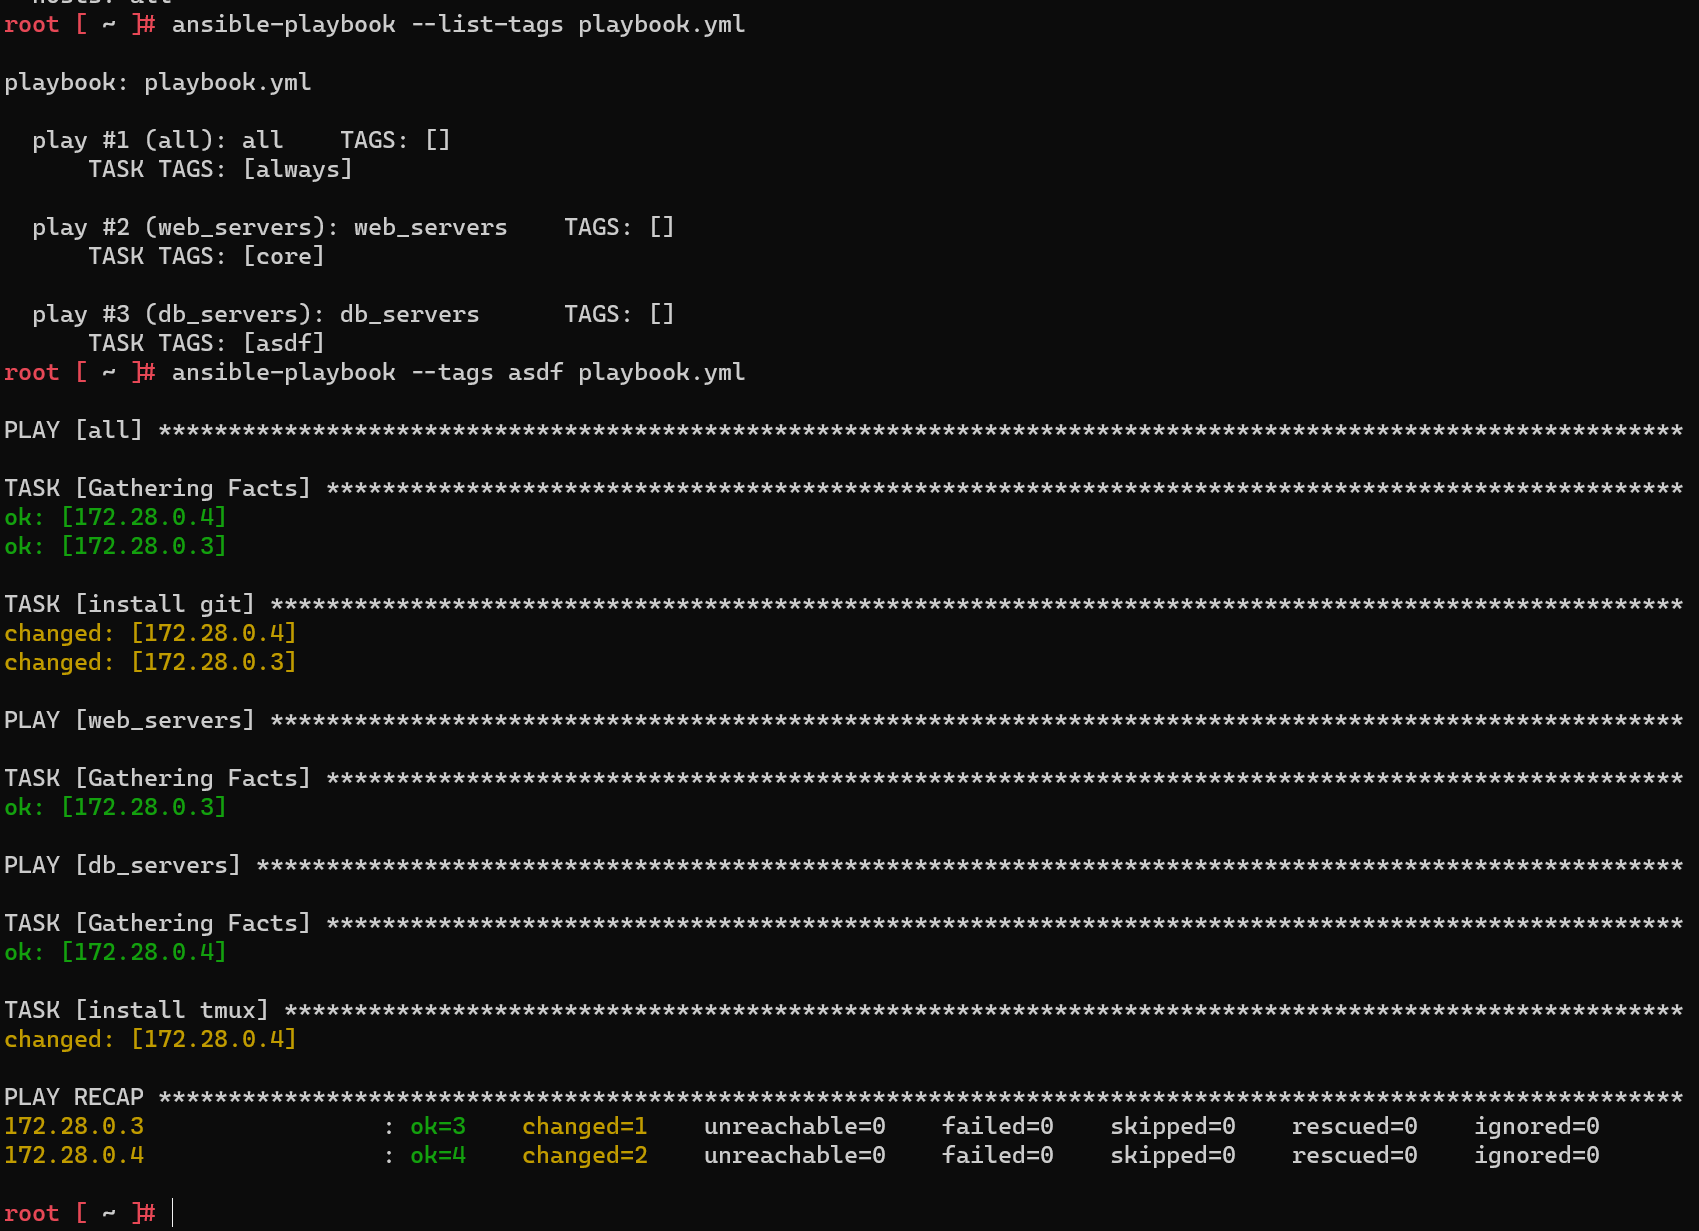Click 'changed: [172.28.0.4]' under install tmux
This screenshot has width=1699, height=1231.
(x=150, y=1039)
